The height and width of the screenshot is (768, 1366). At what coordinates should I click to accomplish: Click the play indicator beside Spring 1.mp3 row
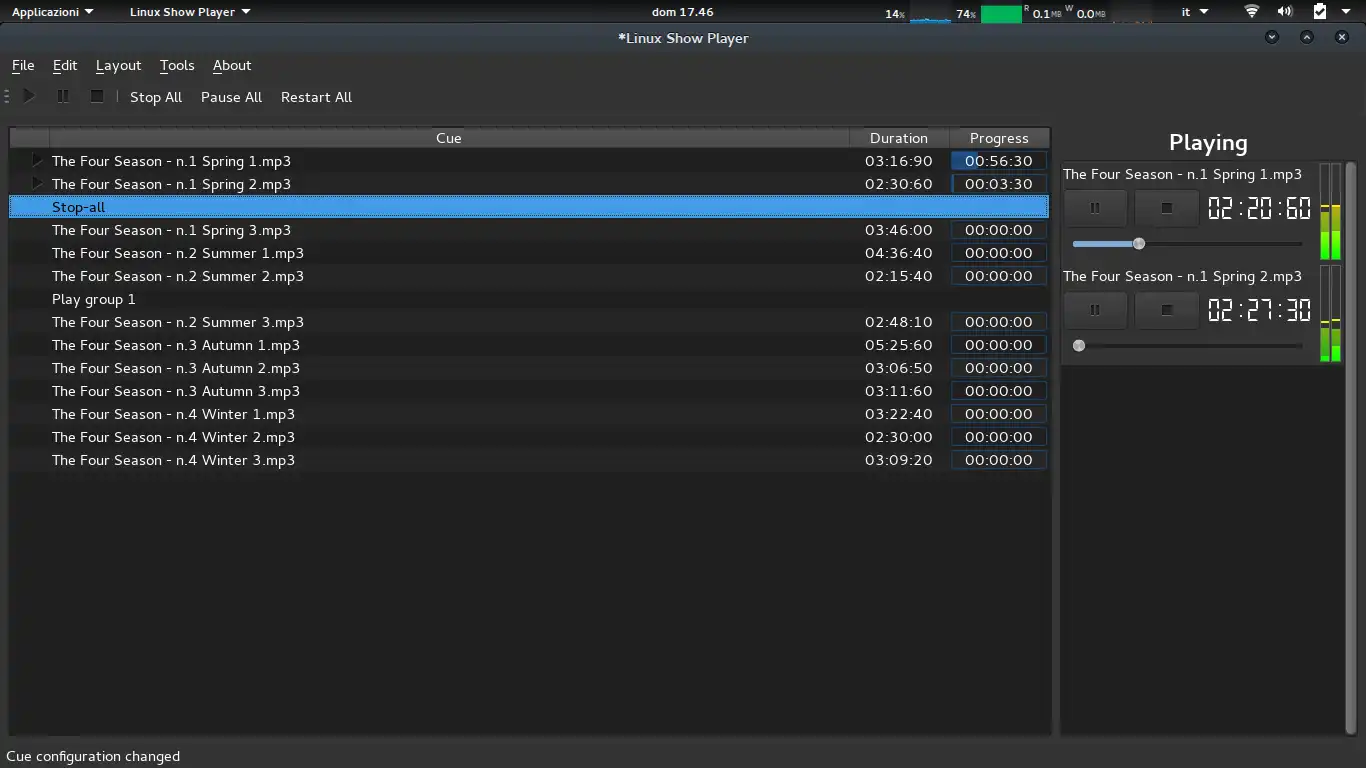pos(38,161)
